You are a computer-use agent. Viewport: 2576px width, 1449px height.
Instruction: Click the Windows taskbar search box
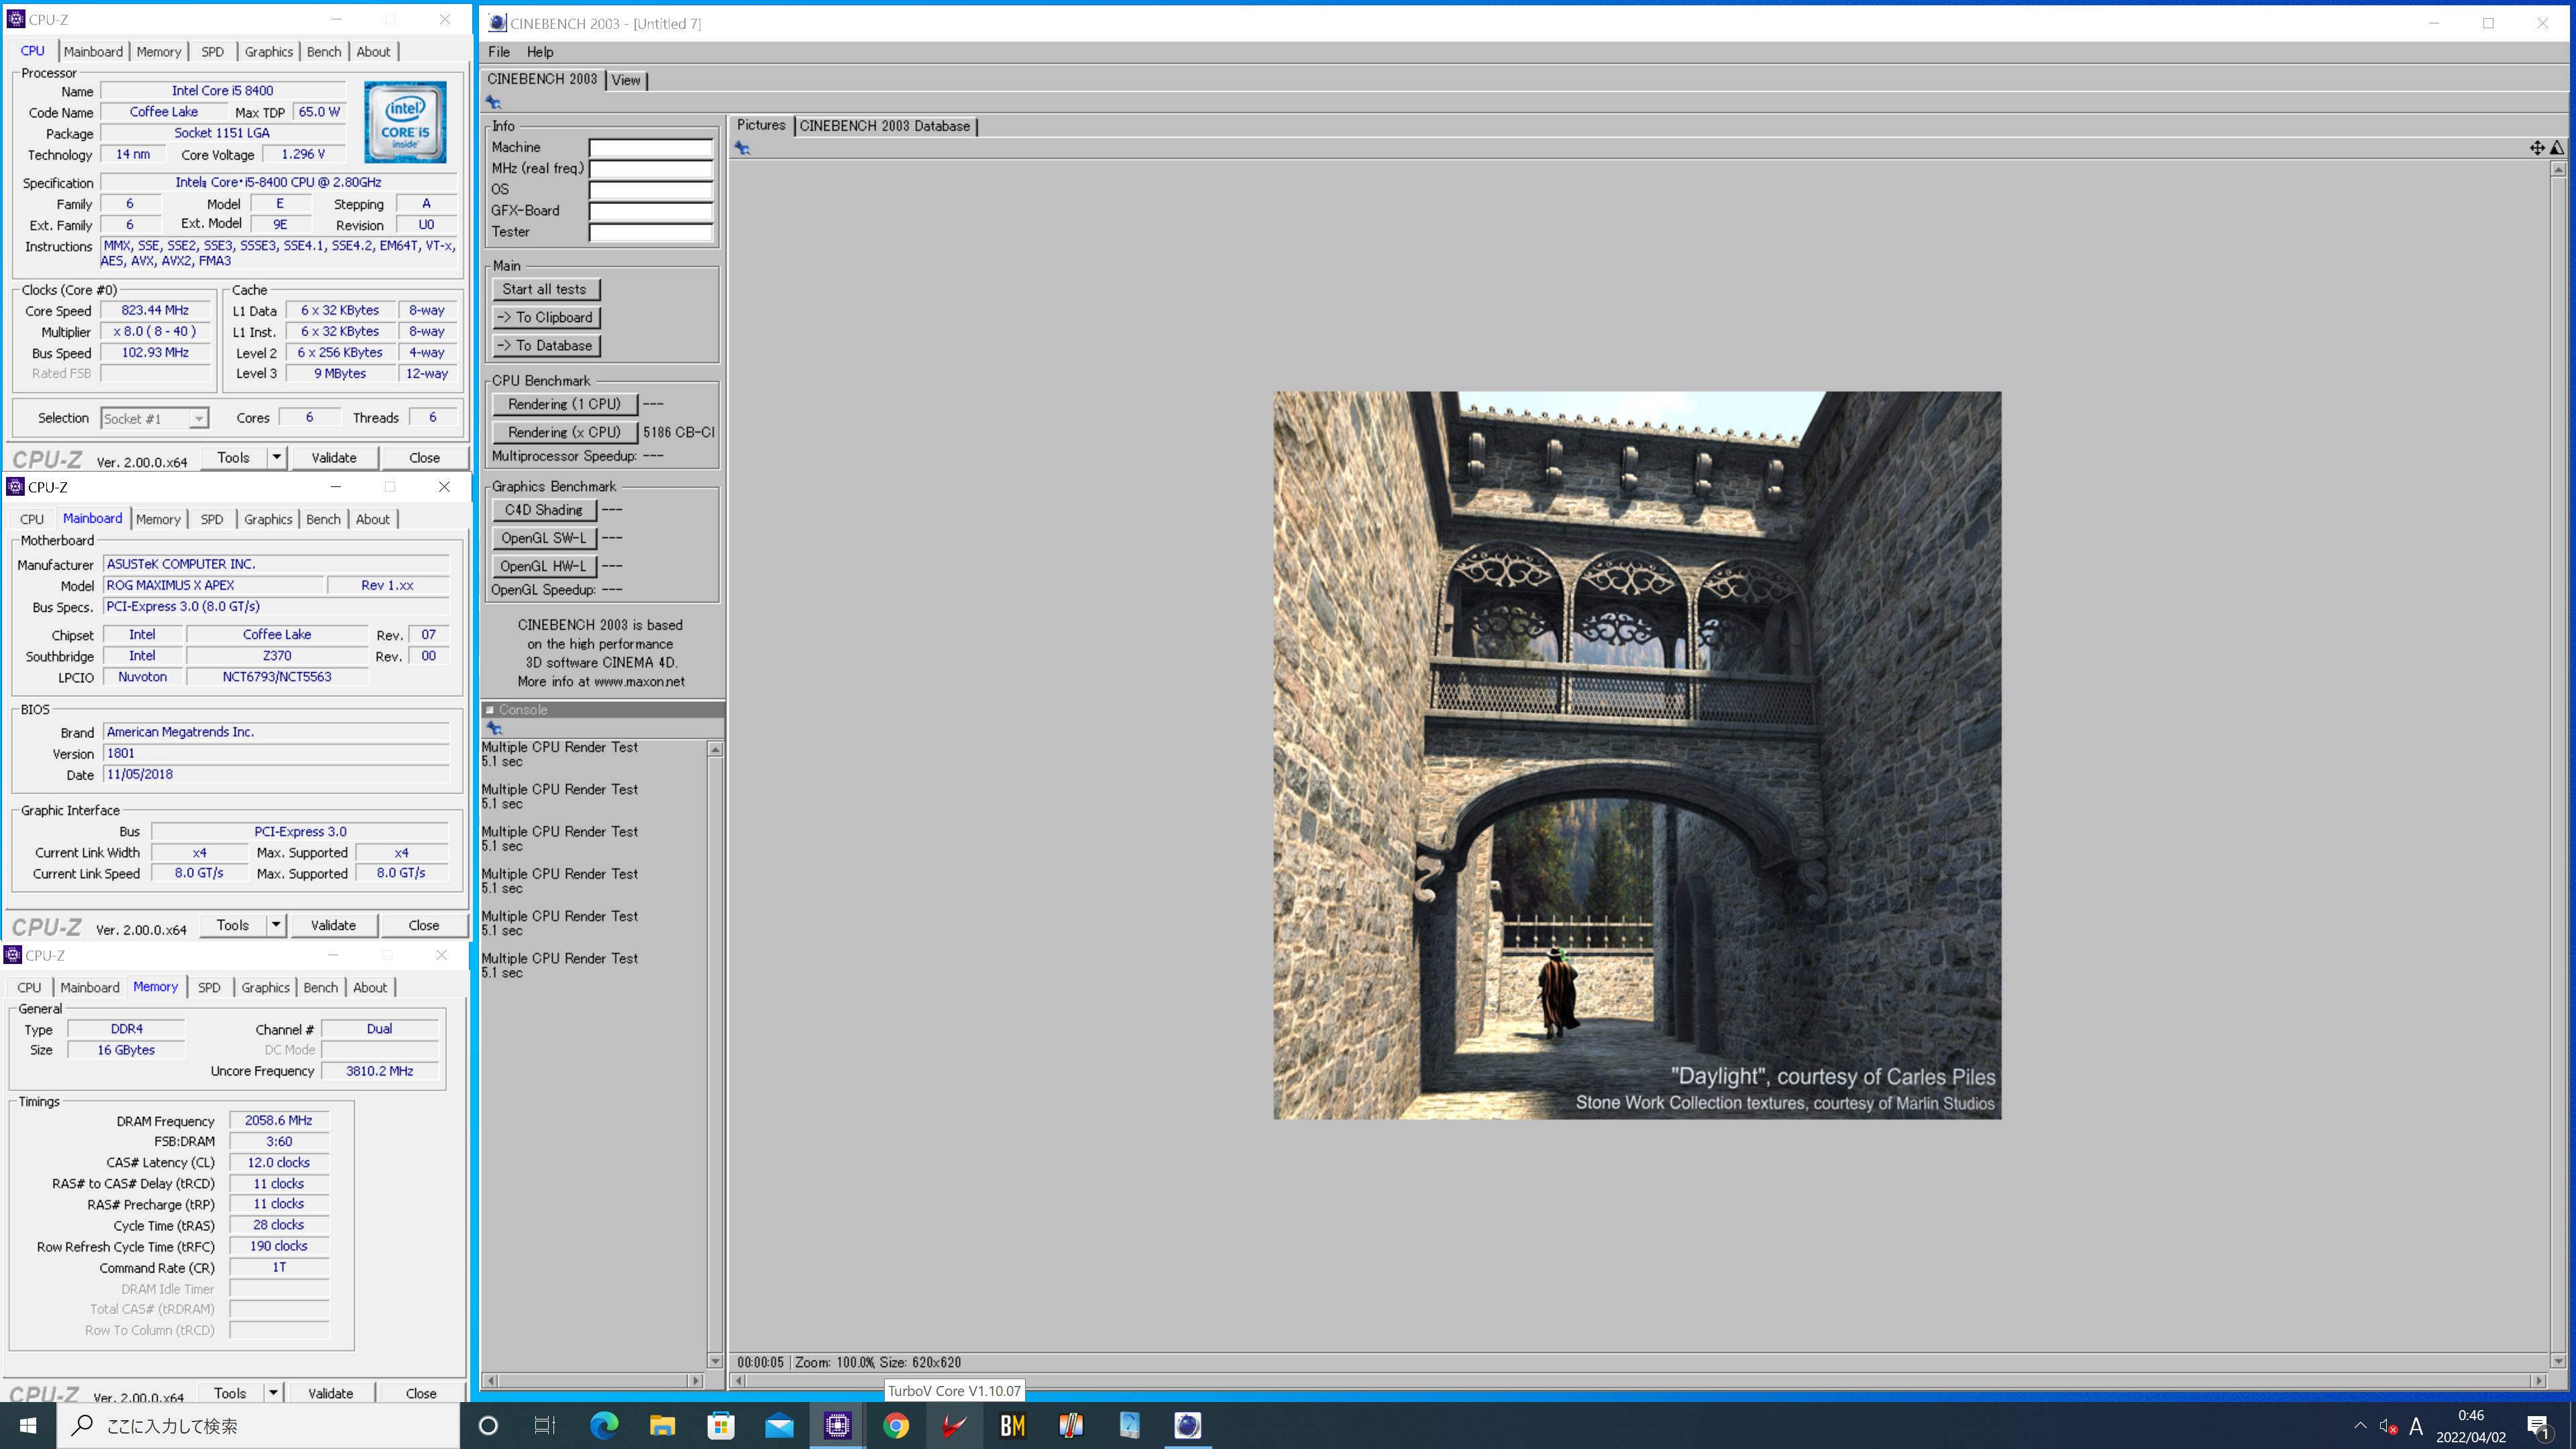[x=258, y=1426]
